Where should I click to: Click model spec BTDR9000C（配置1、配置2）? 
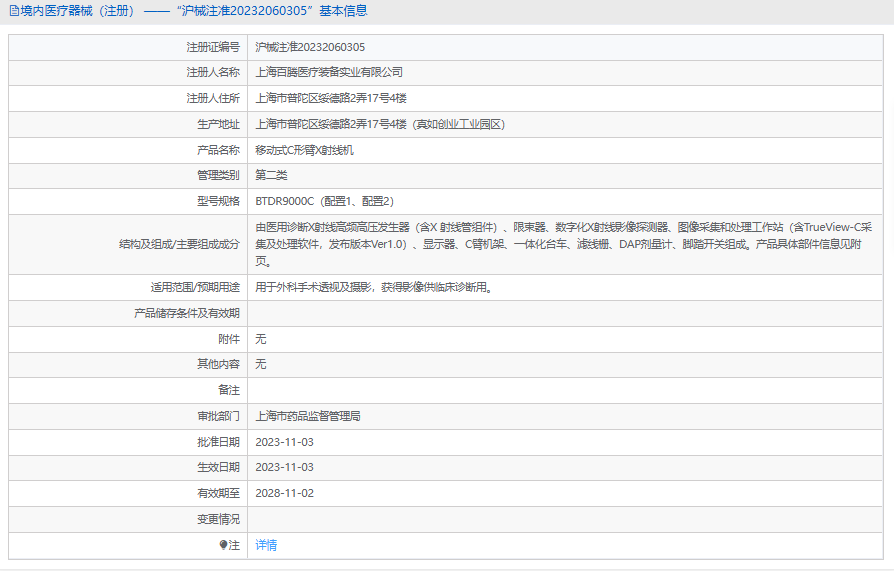[x=324, y=201]
